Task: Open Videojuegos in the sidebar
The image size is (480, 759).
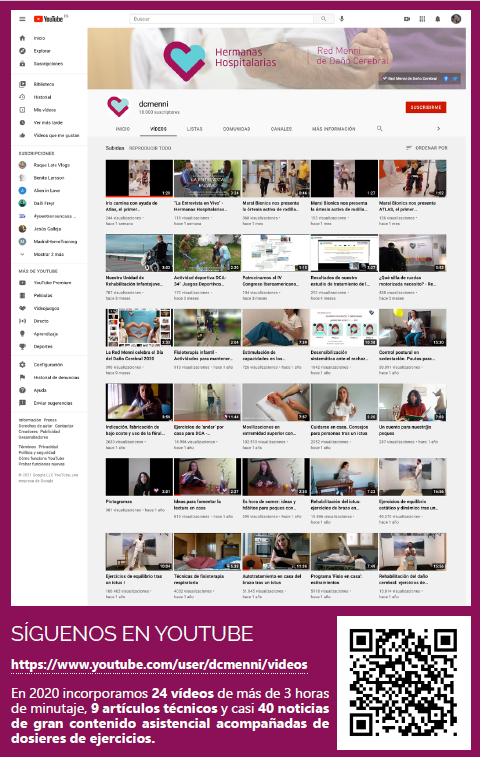Action: tap(48, 308)
